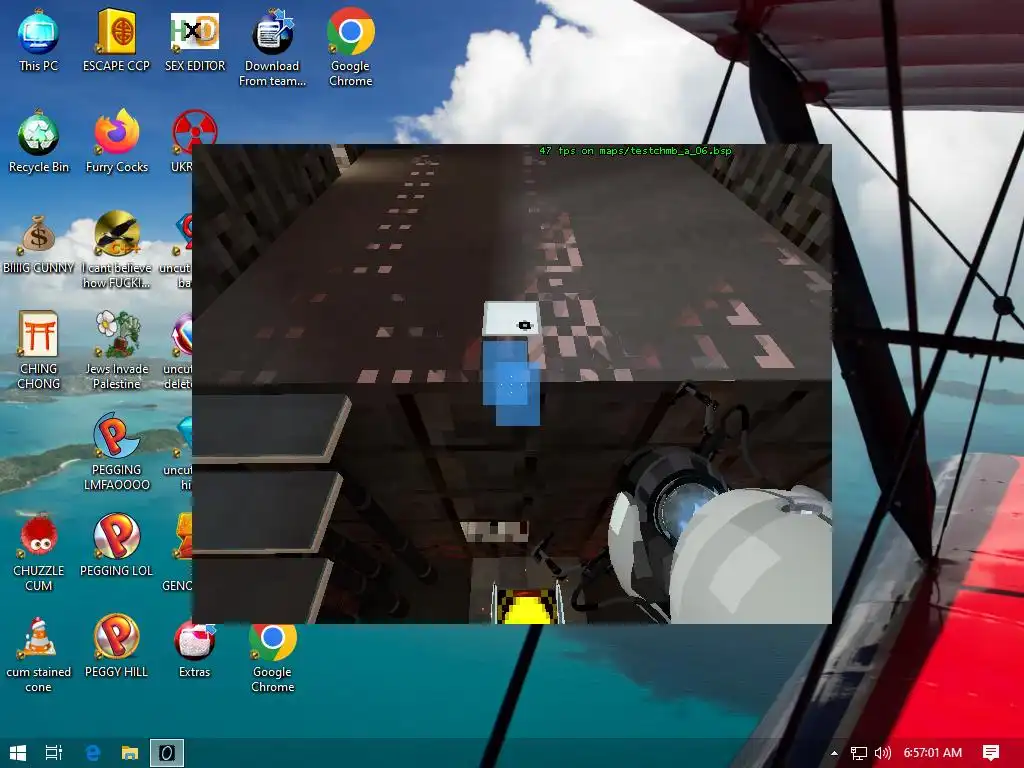Select the Firefox logo desktop icon
The height and width of the screenshot is (768, 1024).
click(x=117, y=141)
